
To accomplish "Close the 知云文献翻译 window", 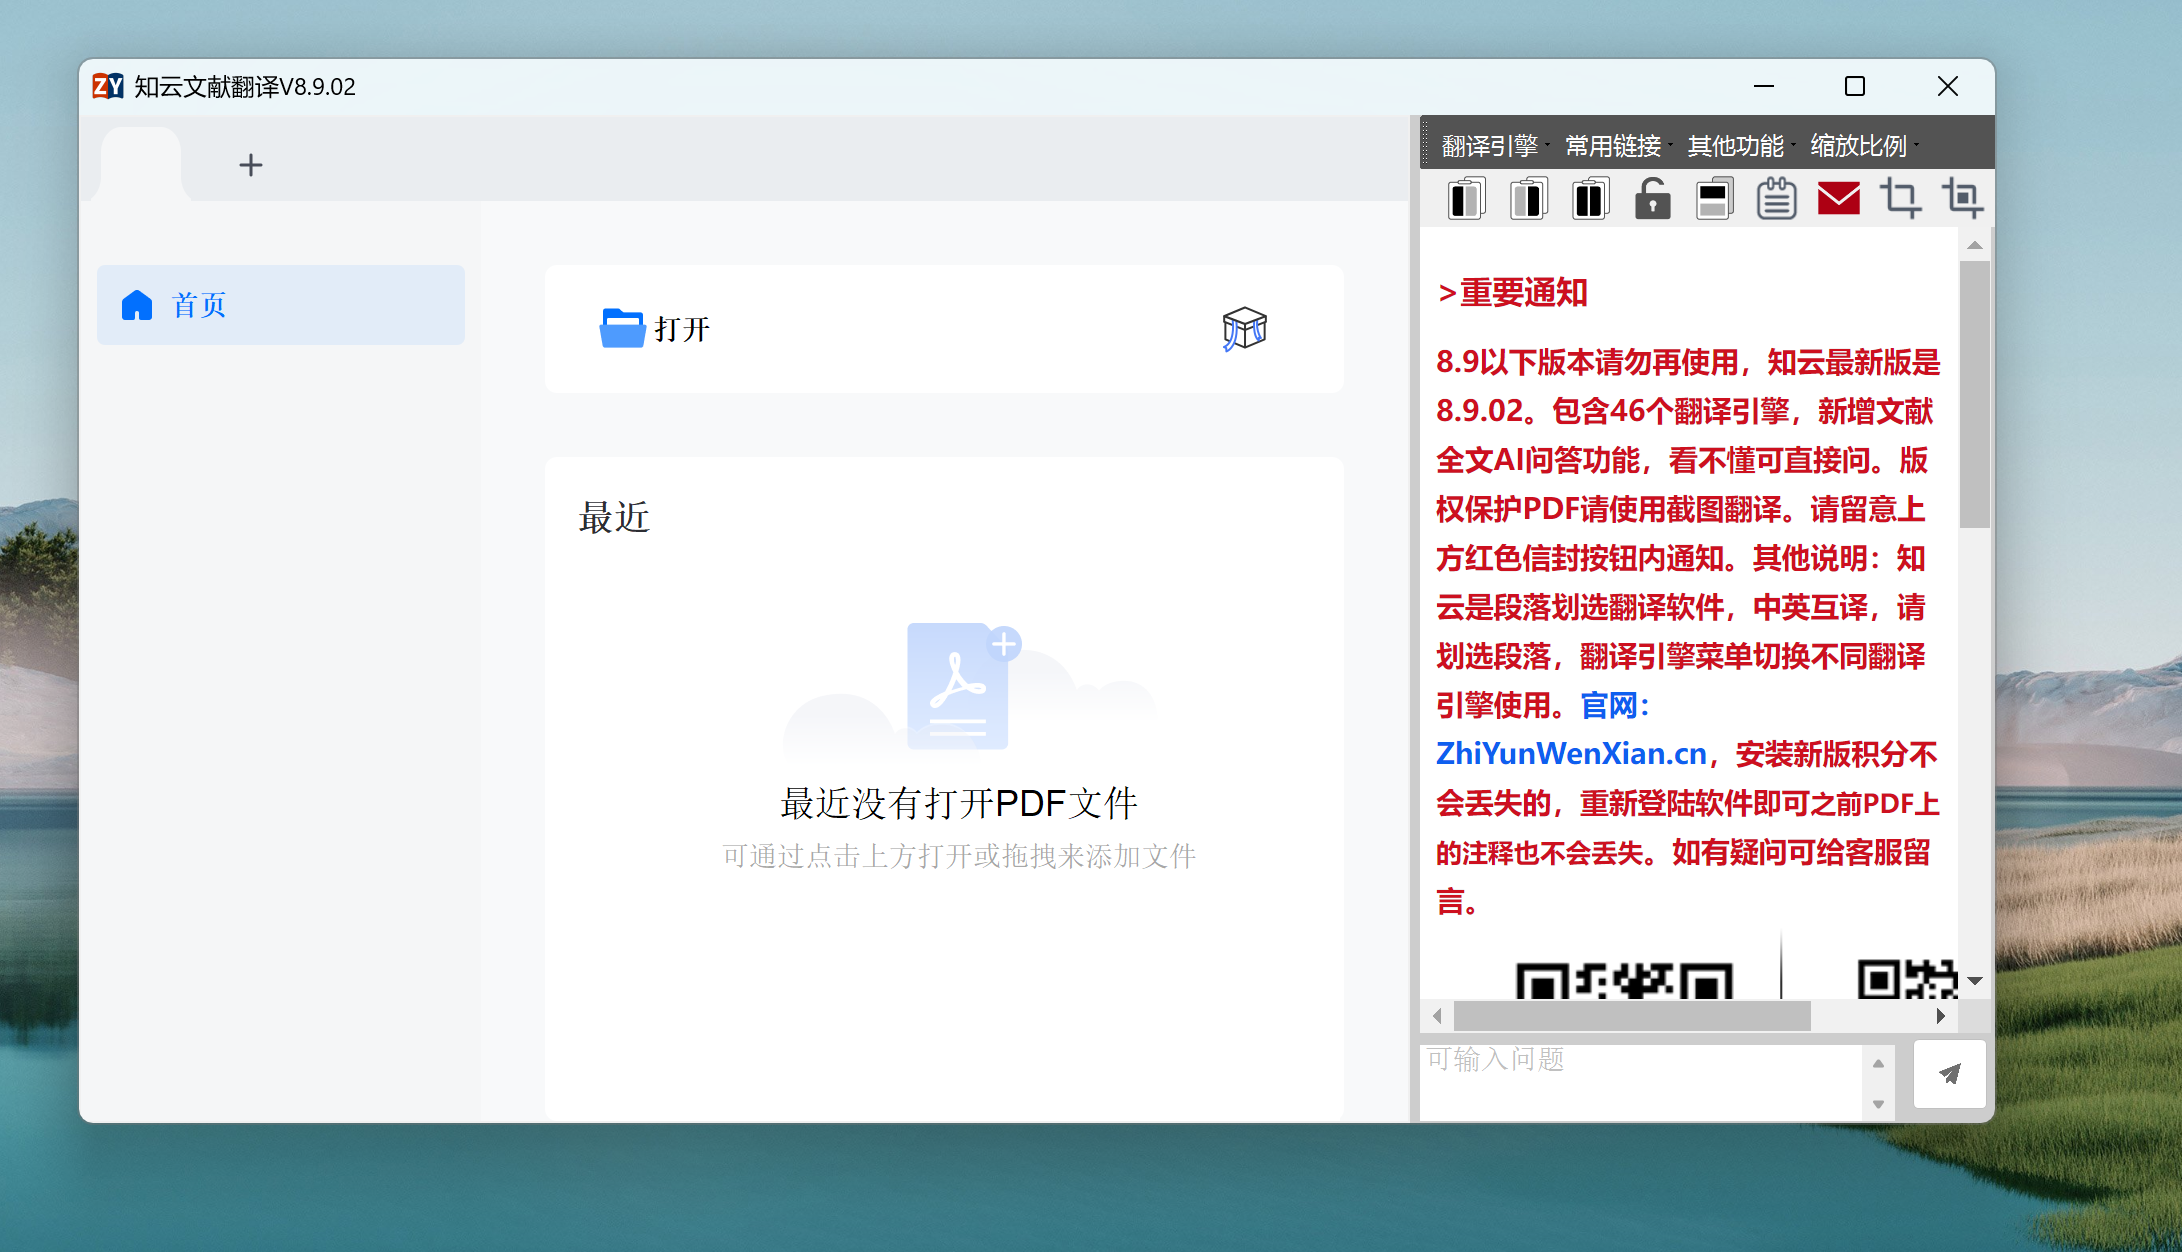I will 1947,86.
